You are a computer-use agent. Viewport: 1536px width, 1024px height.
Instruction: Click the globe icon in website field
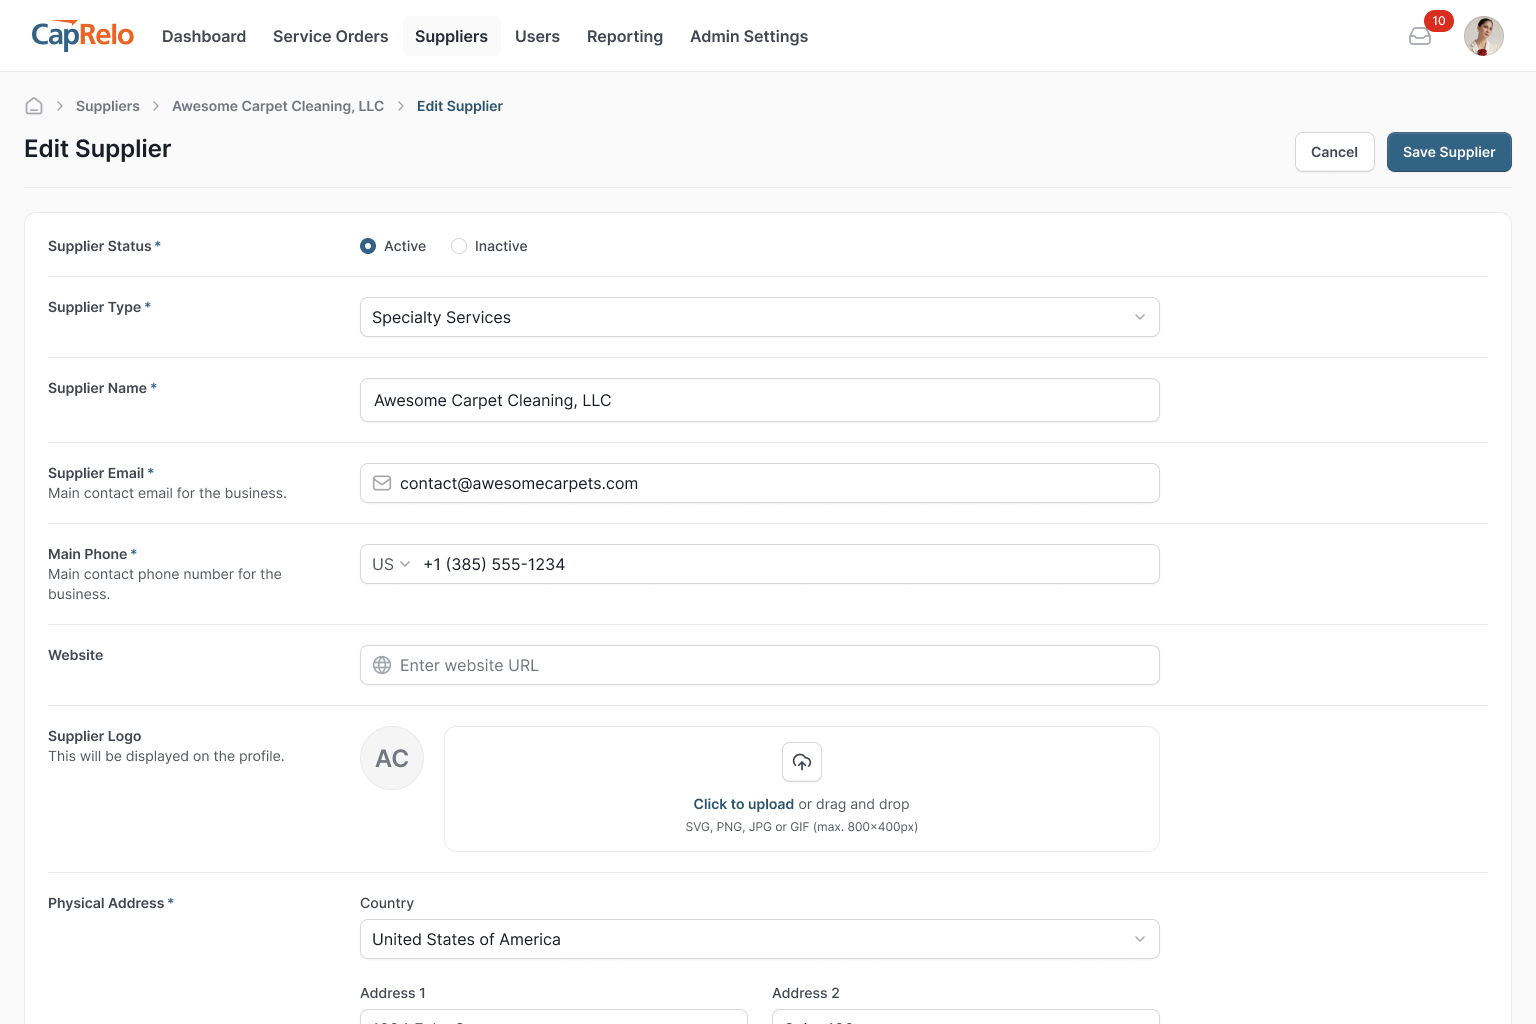tap(382, 665)
